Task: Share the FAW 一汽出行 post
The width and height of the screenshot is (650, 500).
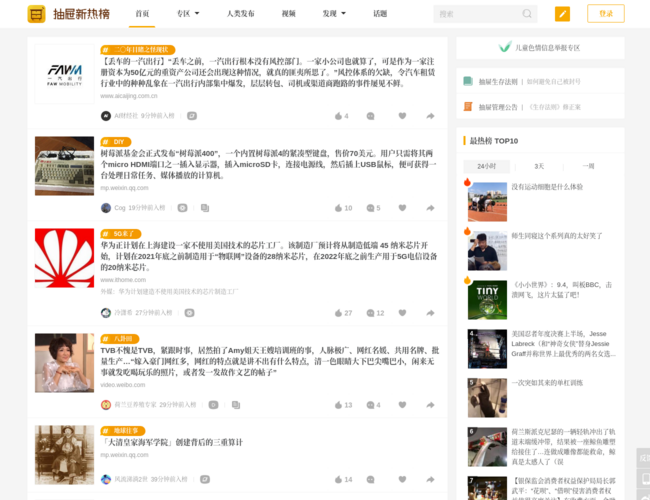Action: (x=430, y=116)
